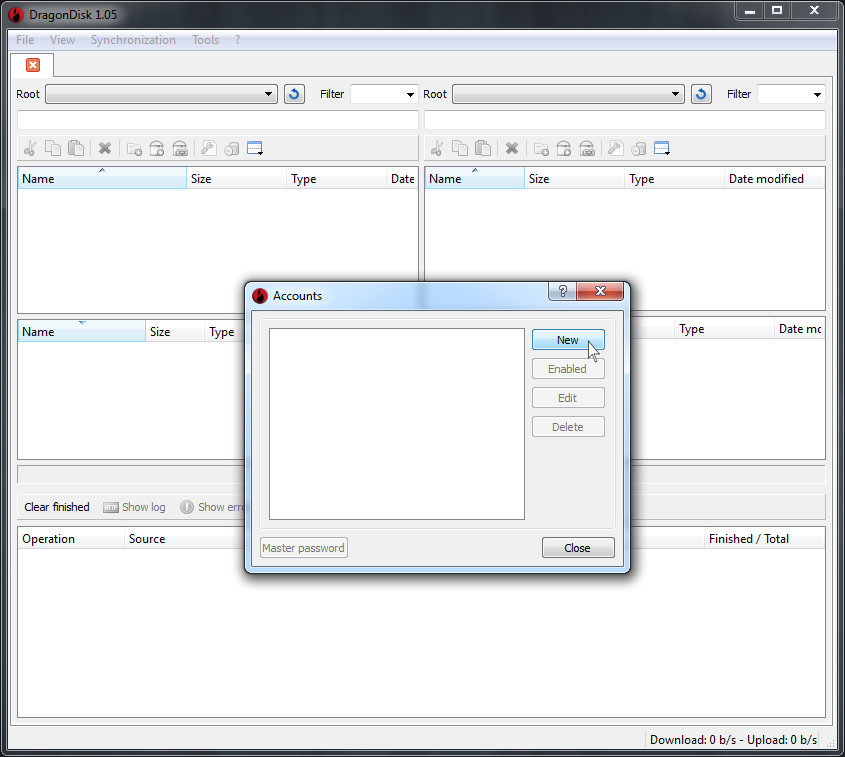Close the Accounts dialog with the Close button
Screen dimensions: 845x757
point(578,547)
